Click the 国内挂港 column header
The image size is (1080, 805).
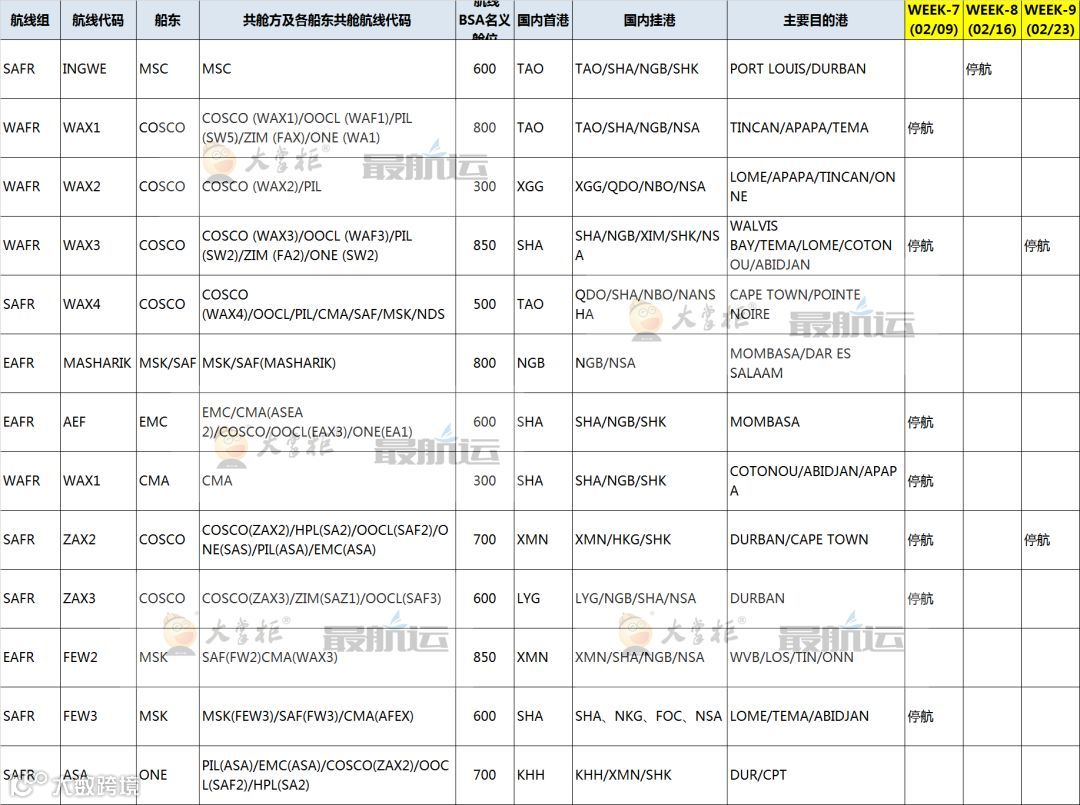click(x=650, y=20)
